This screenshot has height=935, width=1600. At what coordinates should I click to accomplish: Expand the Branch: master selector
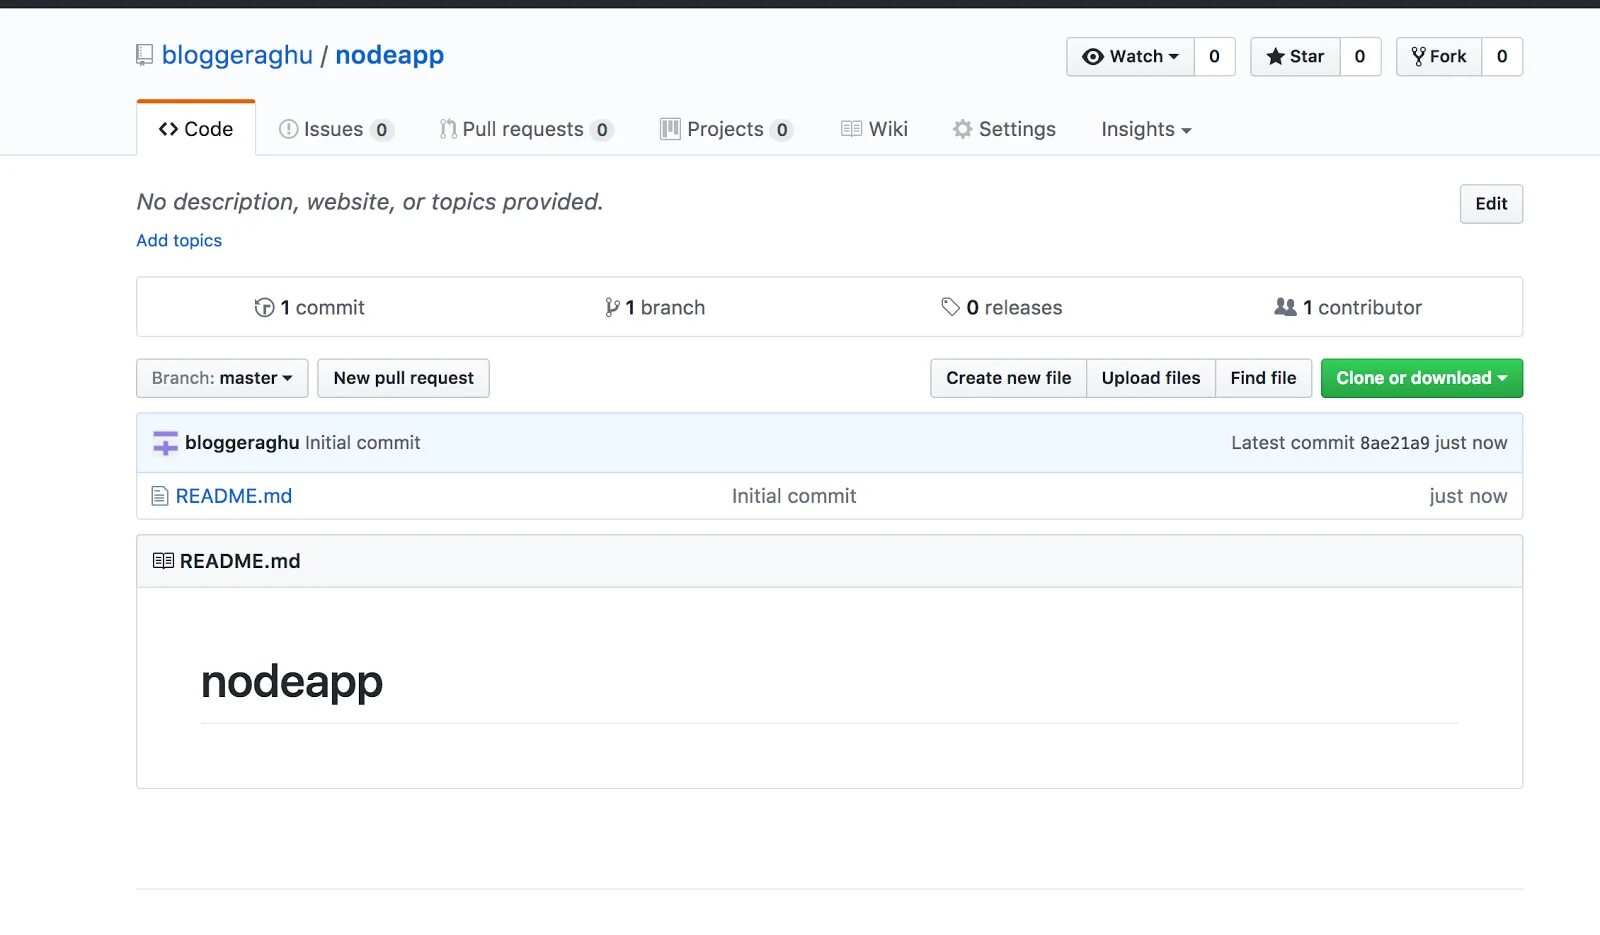222,378
